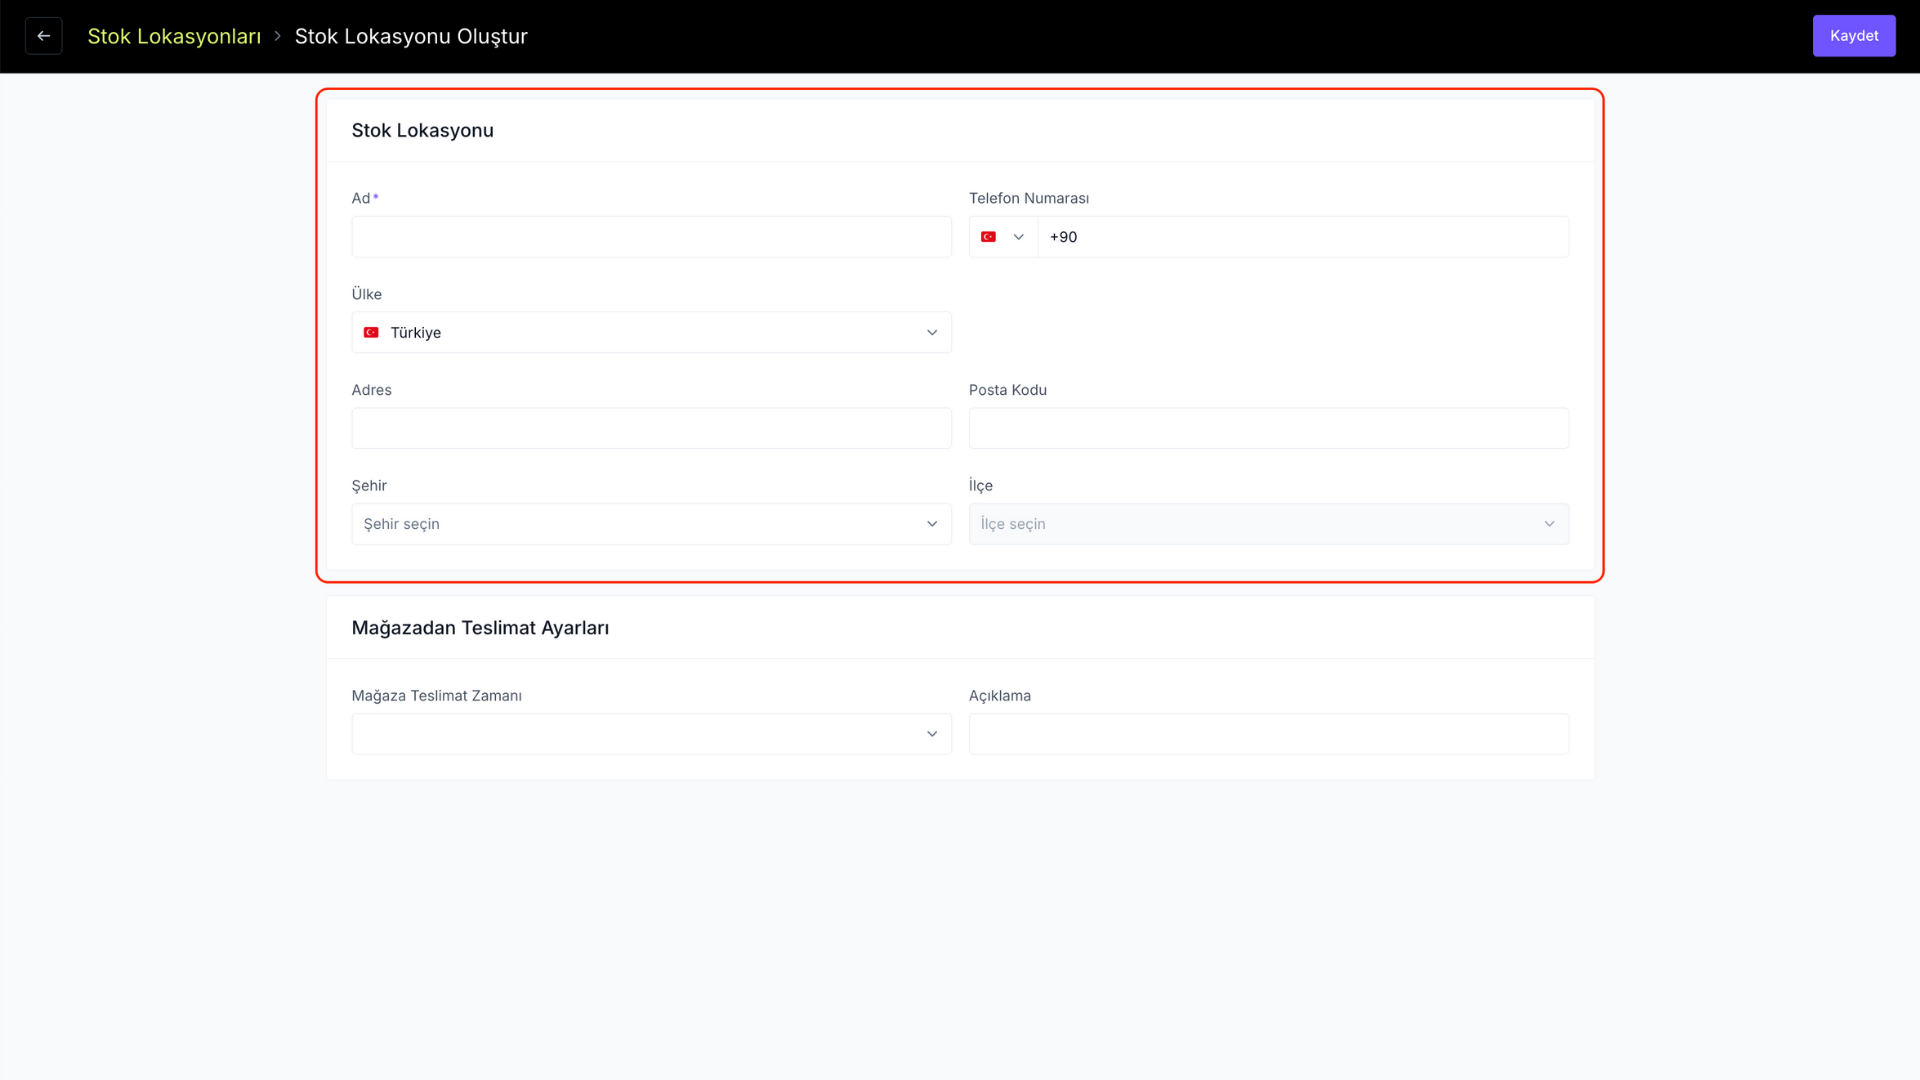Focus the Adres input field
The height and width of the screenshot is (1080, 1920).
[x=651, y=428]
